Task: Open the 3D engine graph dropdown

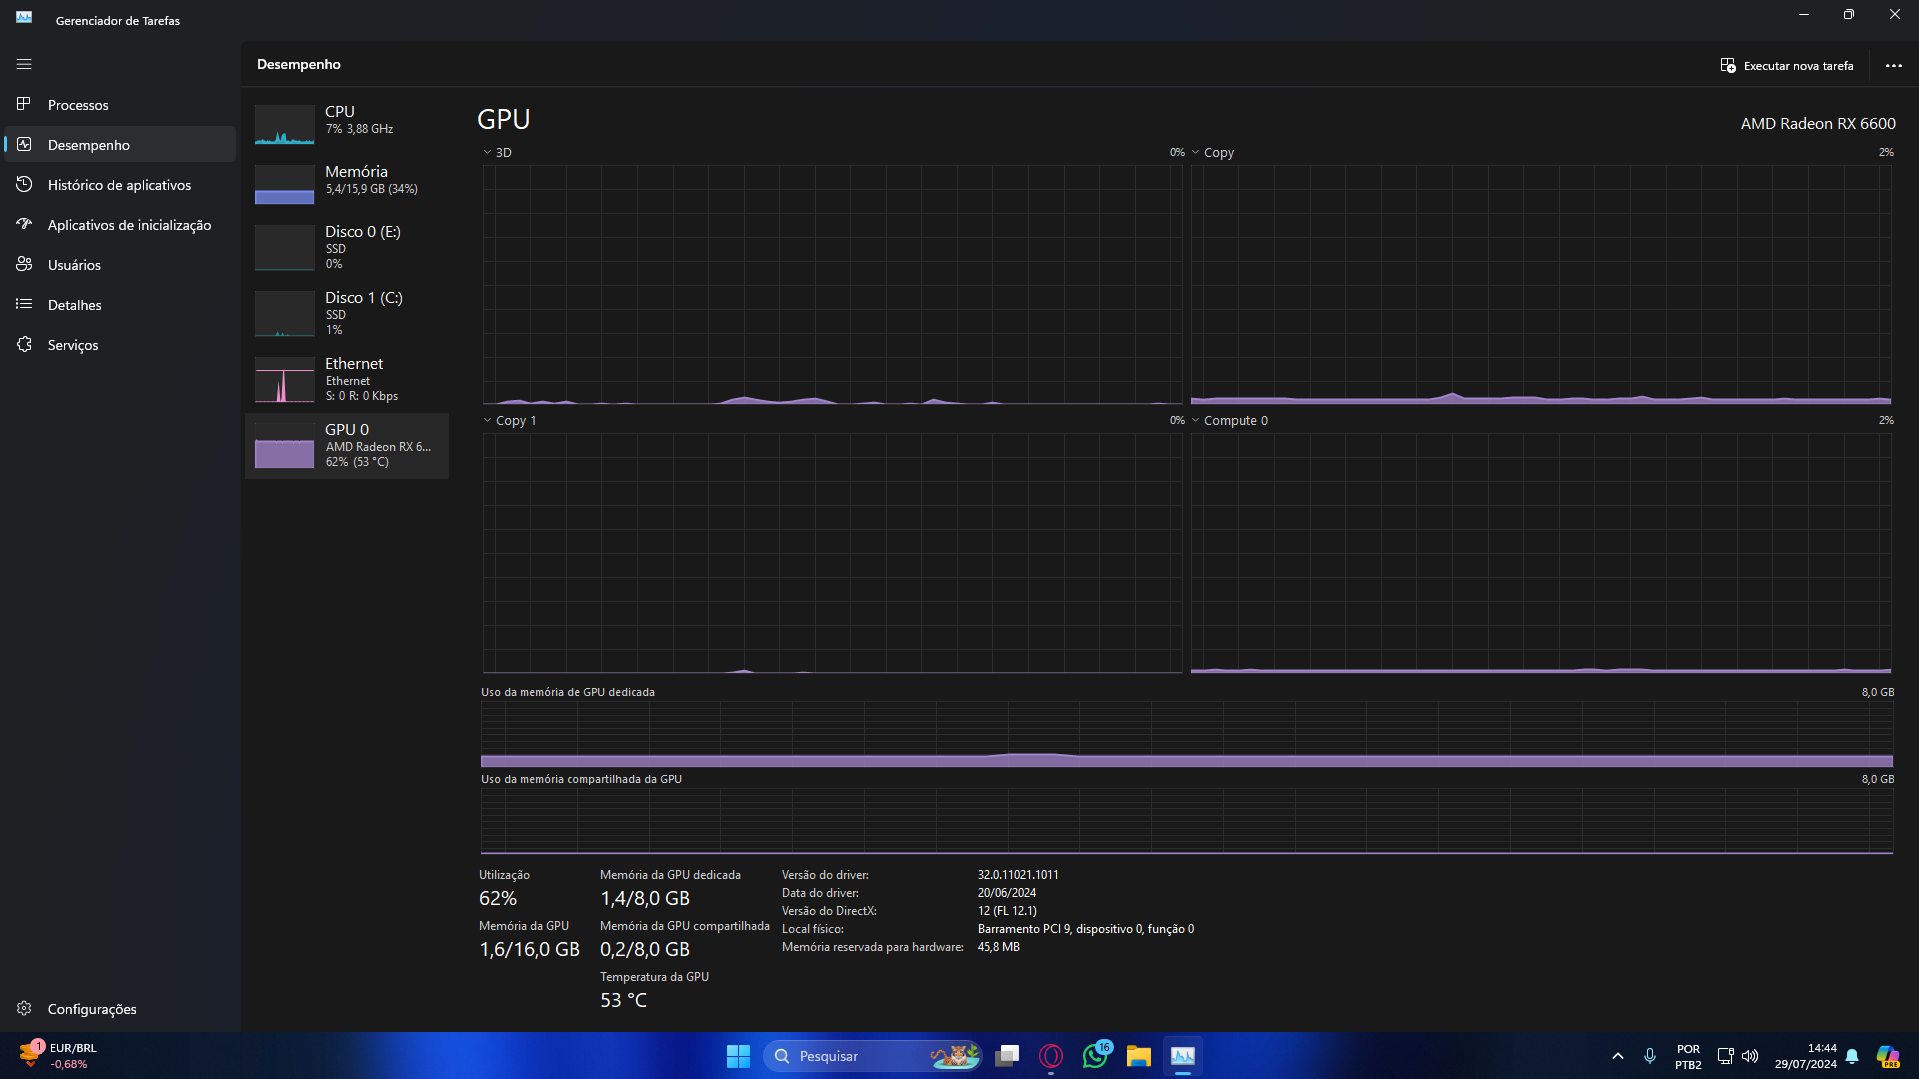Action: click(498, 153)
